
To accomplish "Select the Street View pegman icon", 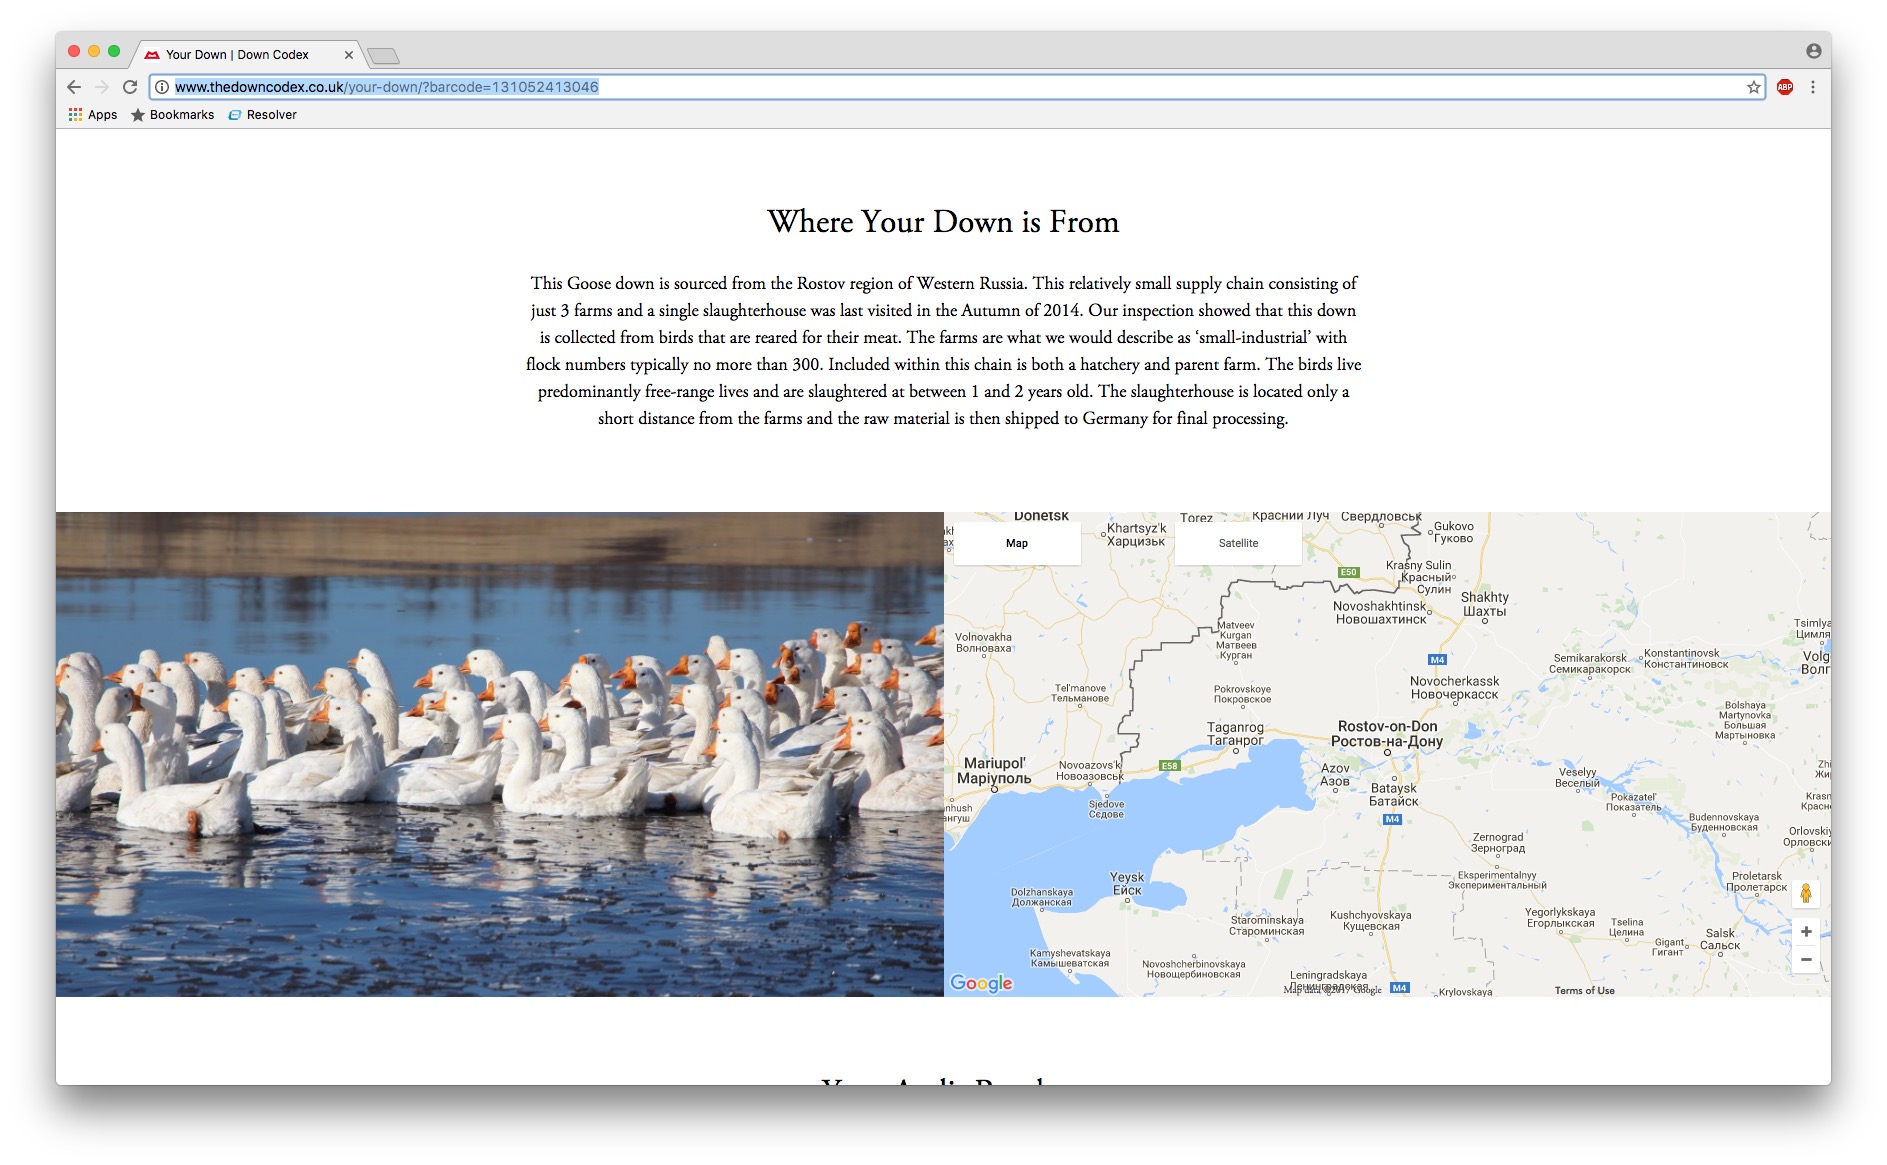I will (1805, 893).
